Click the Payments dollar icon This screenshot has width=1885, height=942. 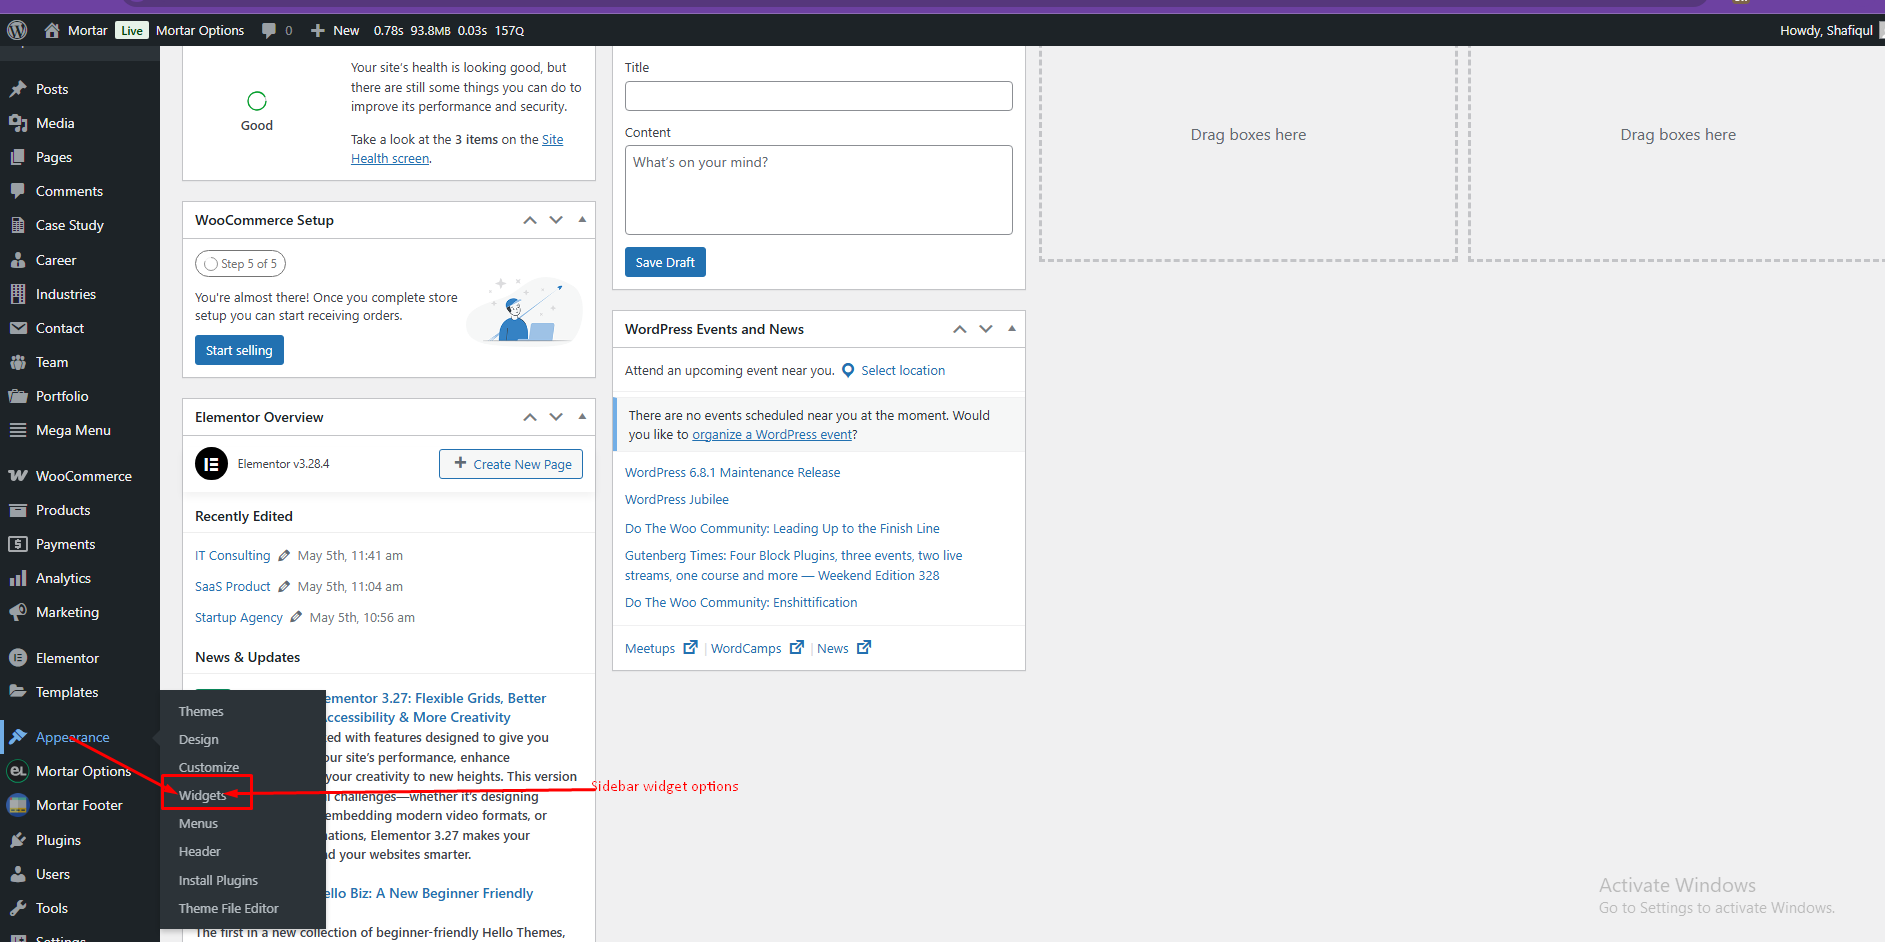pos(18,544)
